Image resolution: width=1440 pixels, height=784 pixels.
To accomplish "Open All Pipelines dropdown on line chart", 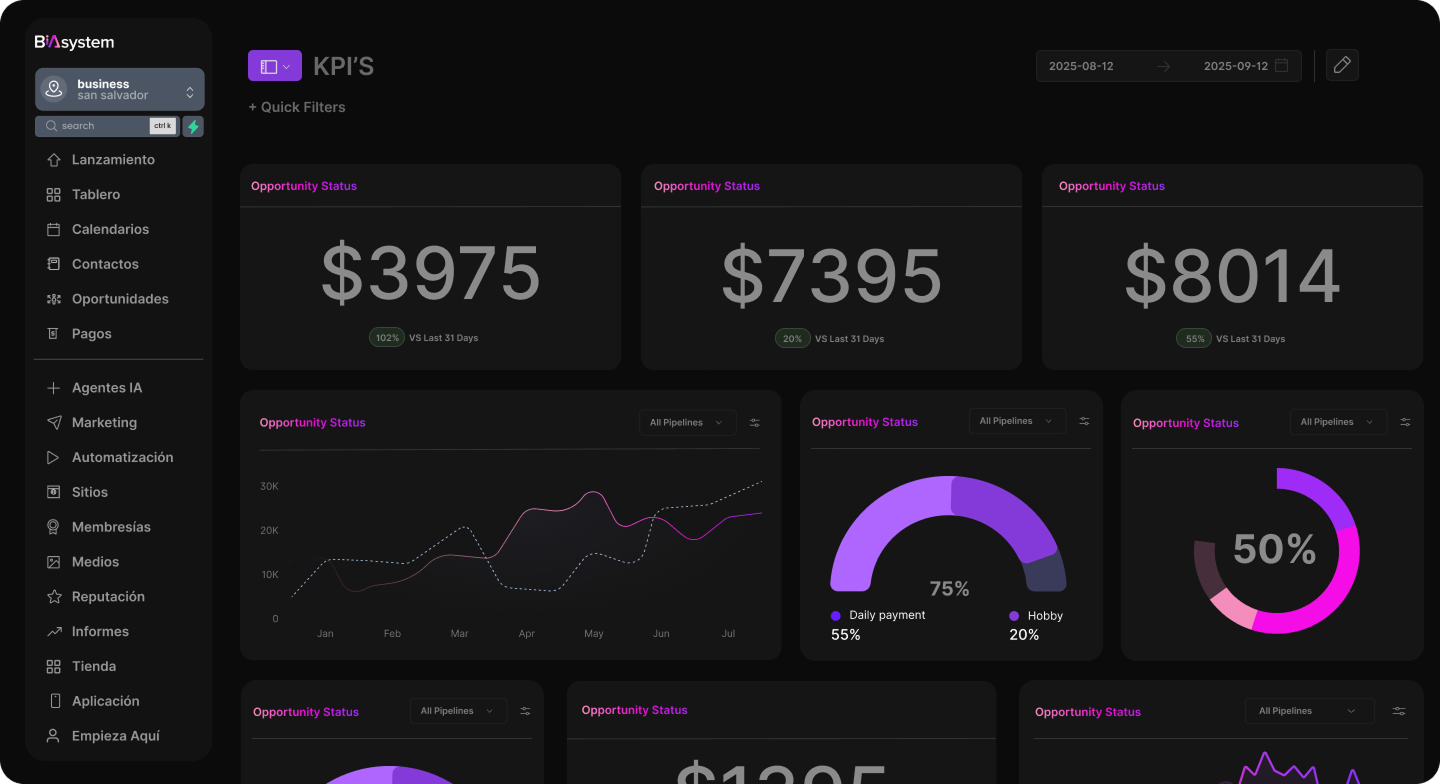I will tap(687, 423).
